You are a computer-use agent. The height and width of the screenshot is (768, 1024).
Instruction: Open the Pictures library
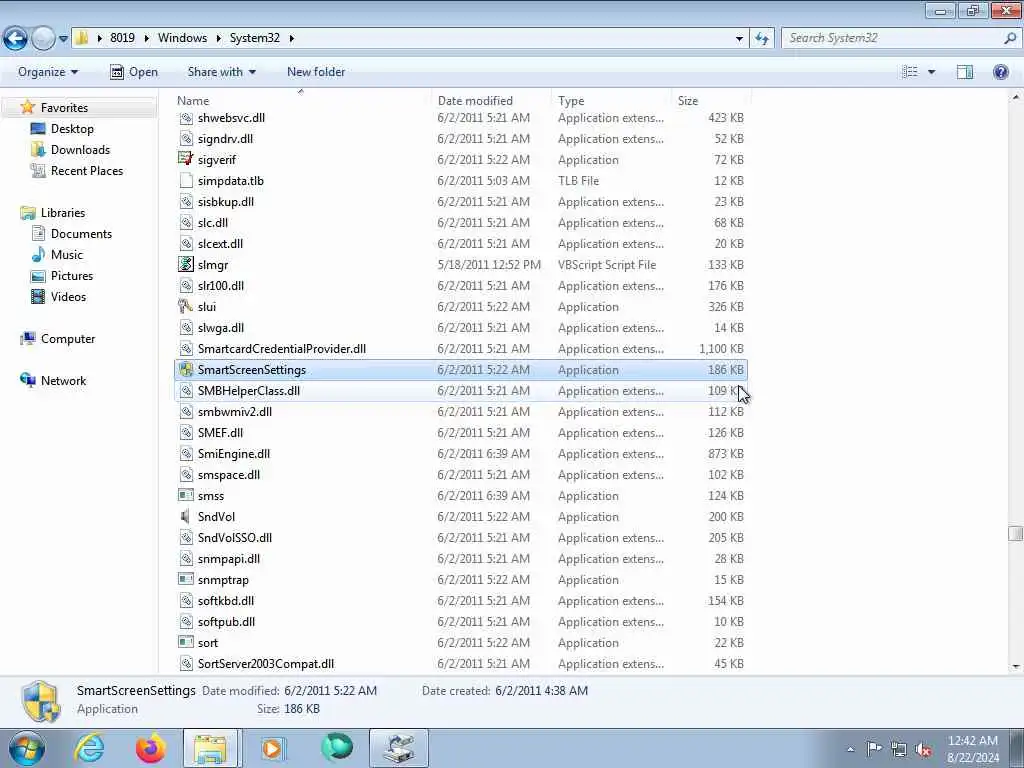tap(72, 276)
